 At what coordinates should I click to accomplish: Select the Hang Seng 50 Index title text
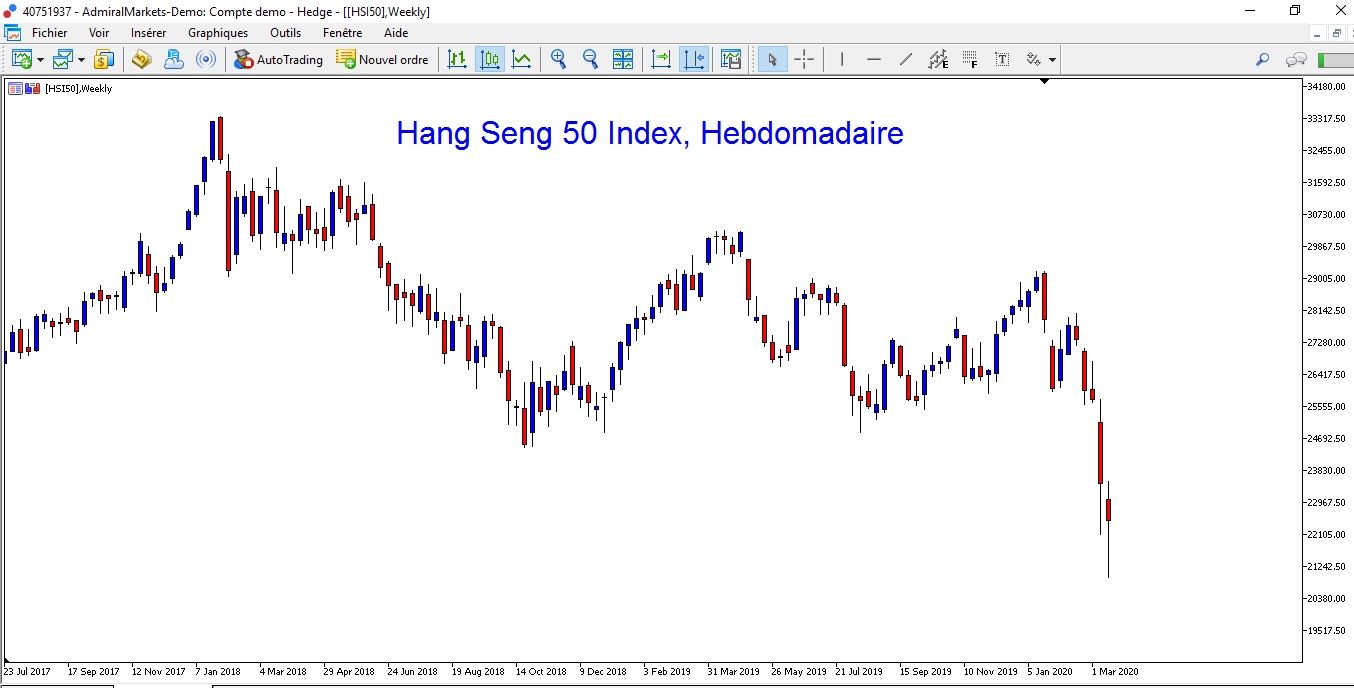(650, 133)
